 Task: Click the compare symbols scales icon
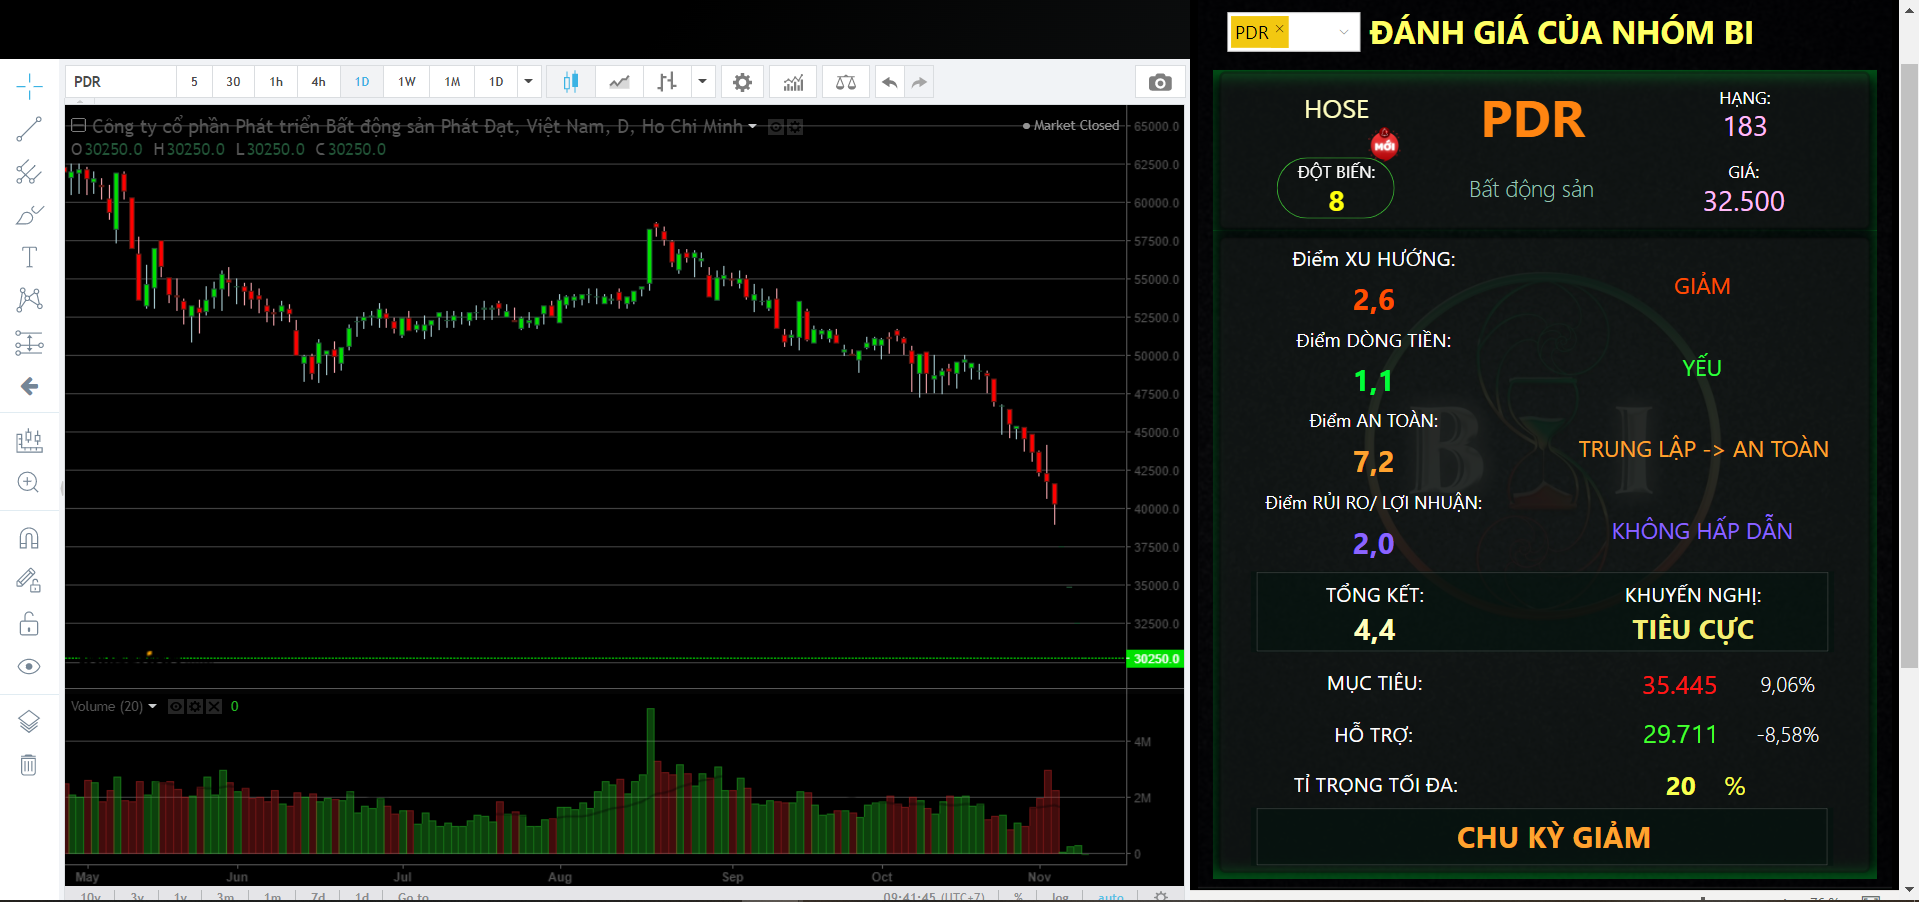845,82
